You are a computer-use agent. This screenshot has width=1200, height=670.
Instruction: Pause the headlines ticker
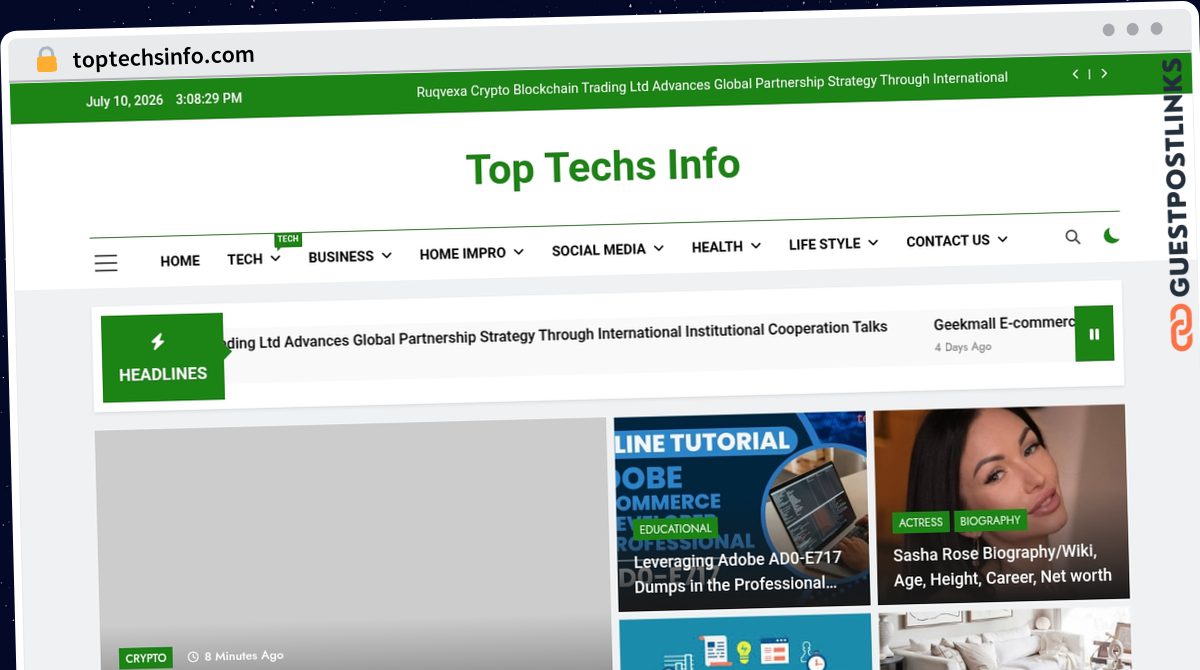pos(1094,334)
